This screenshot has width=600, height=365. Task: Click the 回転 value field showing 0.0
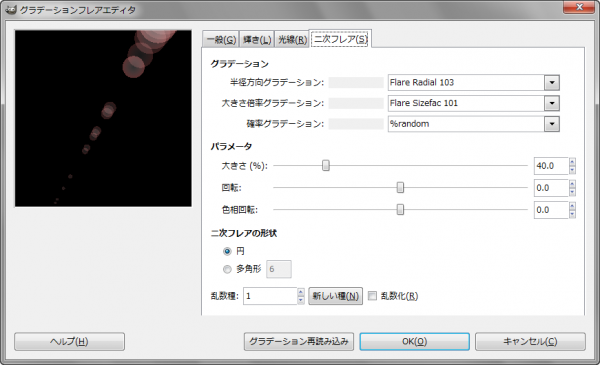point(551,188)
